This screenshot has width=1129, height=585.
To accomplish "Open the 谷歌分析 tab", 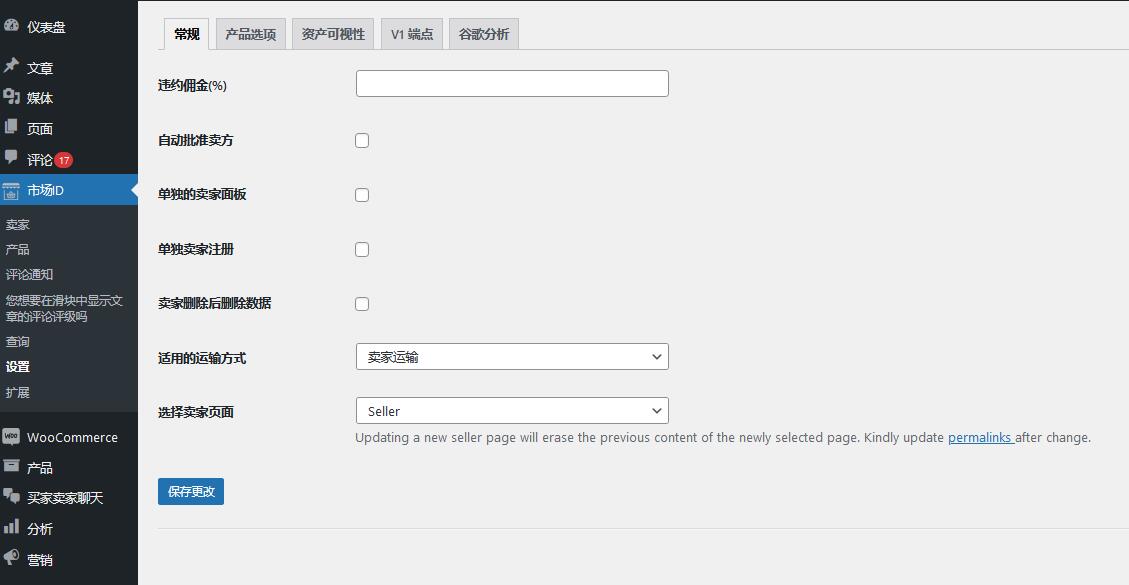I will point(483,34).
